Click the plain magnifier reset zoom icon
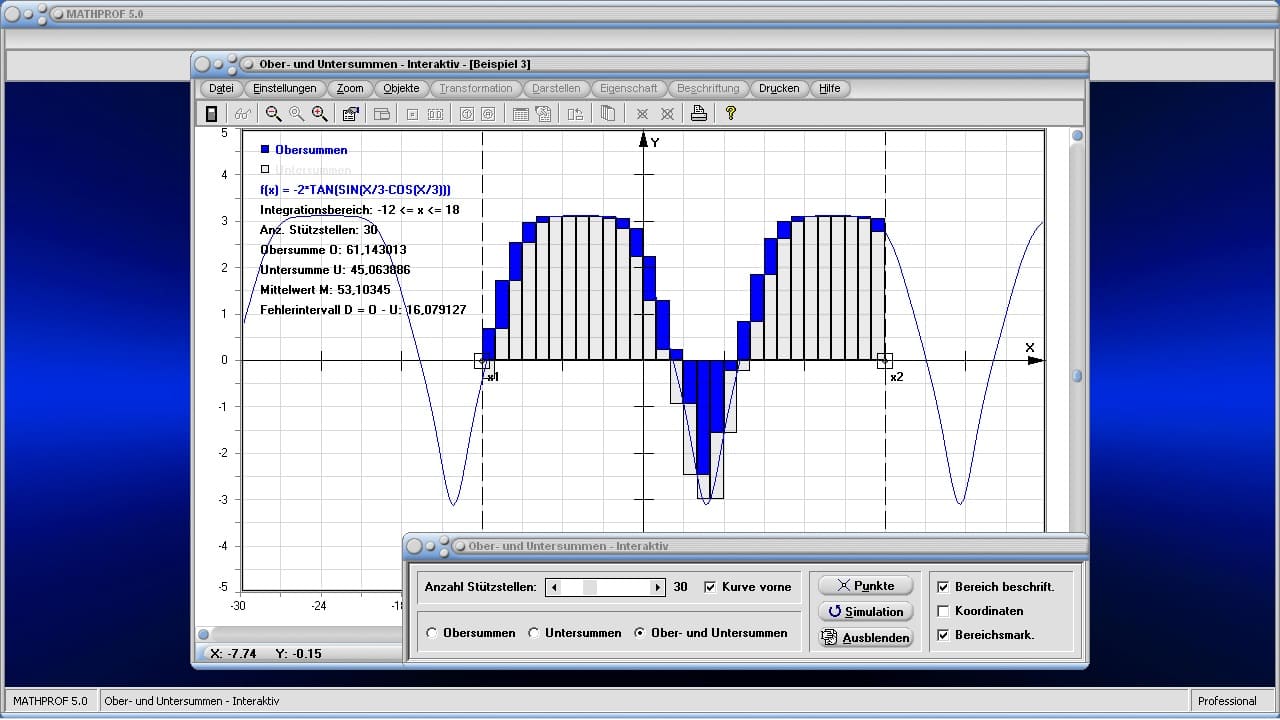Image resolution: width=1280 pixels, height=720 pixels. 296,114
